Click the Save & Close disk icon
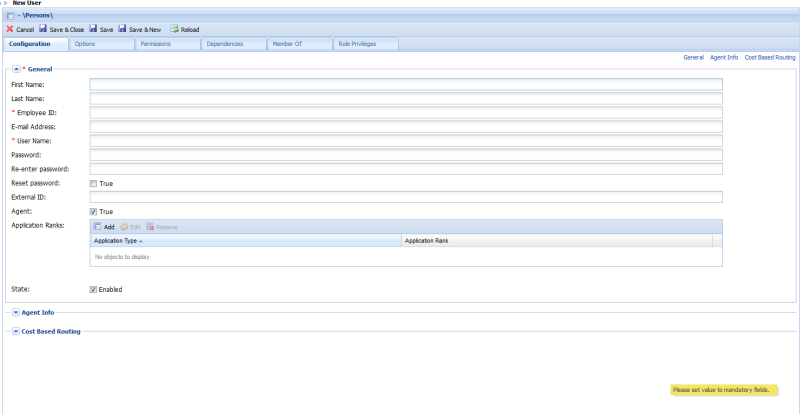 [43, 30]
